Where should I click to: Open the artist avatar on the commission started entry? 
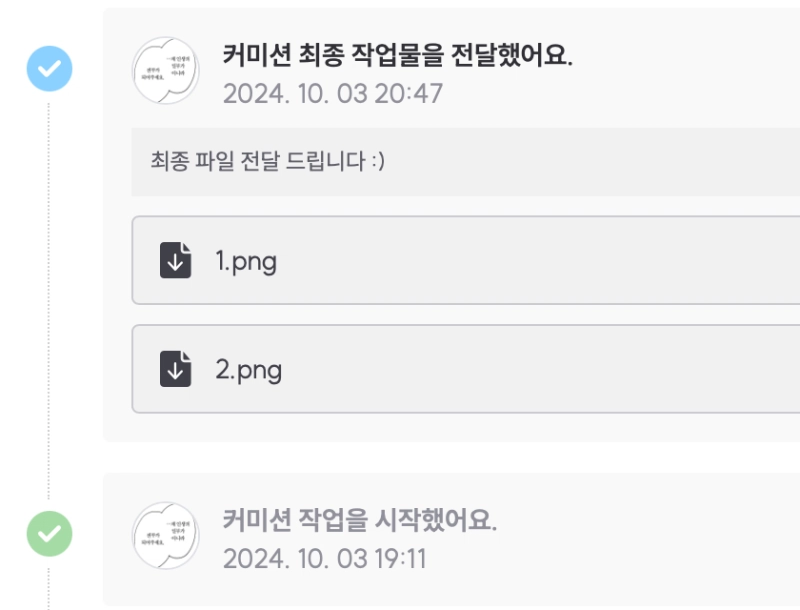point(166,536)
